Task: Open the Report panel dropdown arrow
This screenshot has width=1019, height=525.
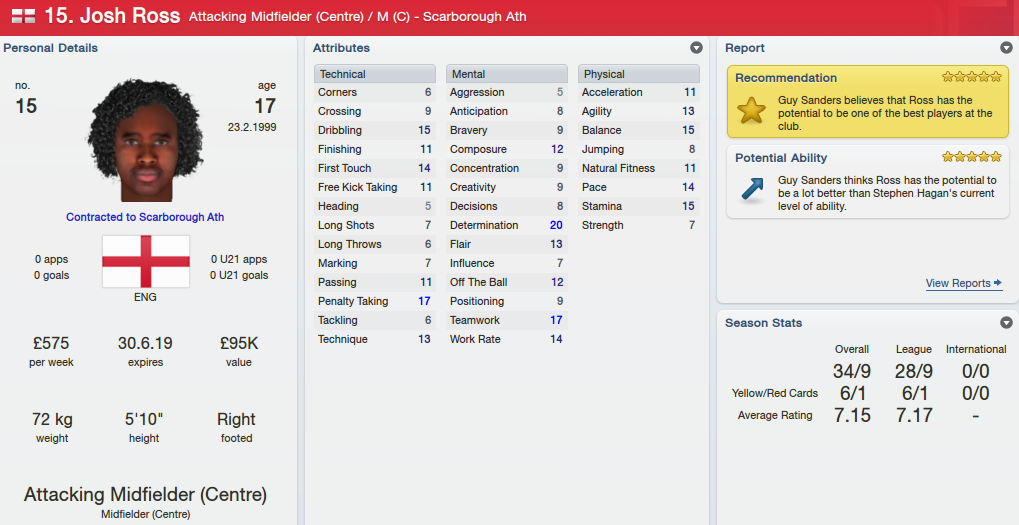Action: click(1006, 47)
